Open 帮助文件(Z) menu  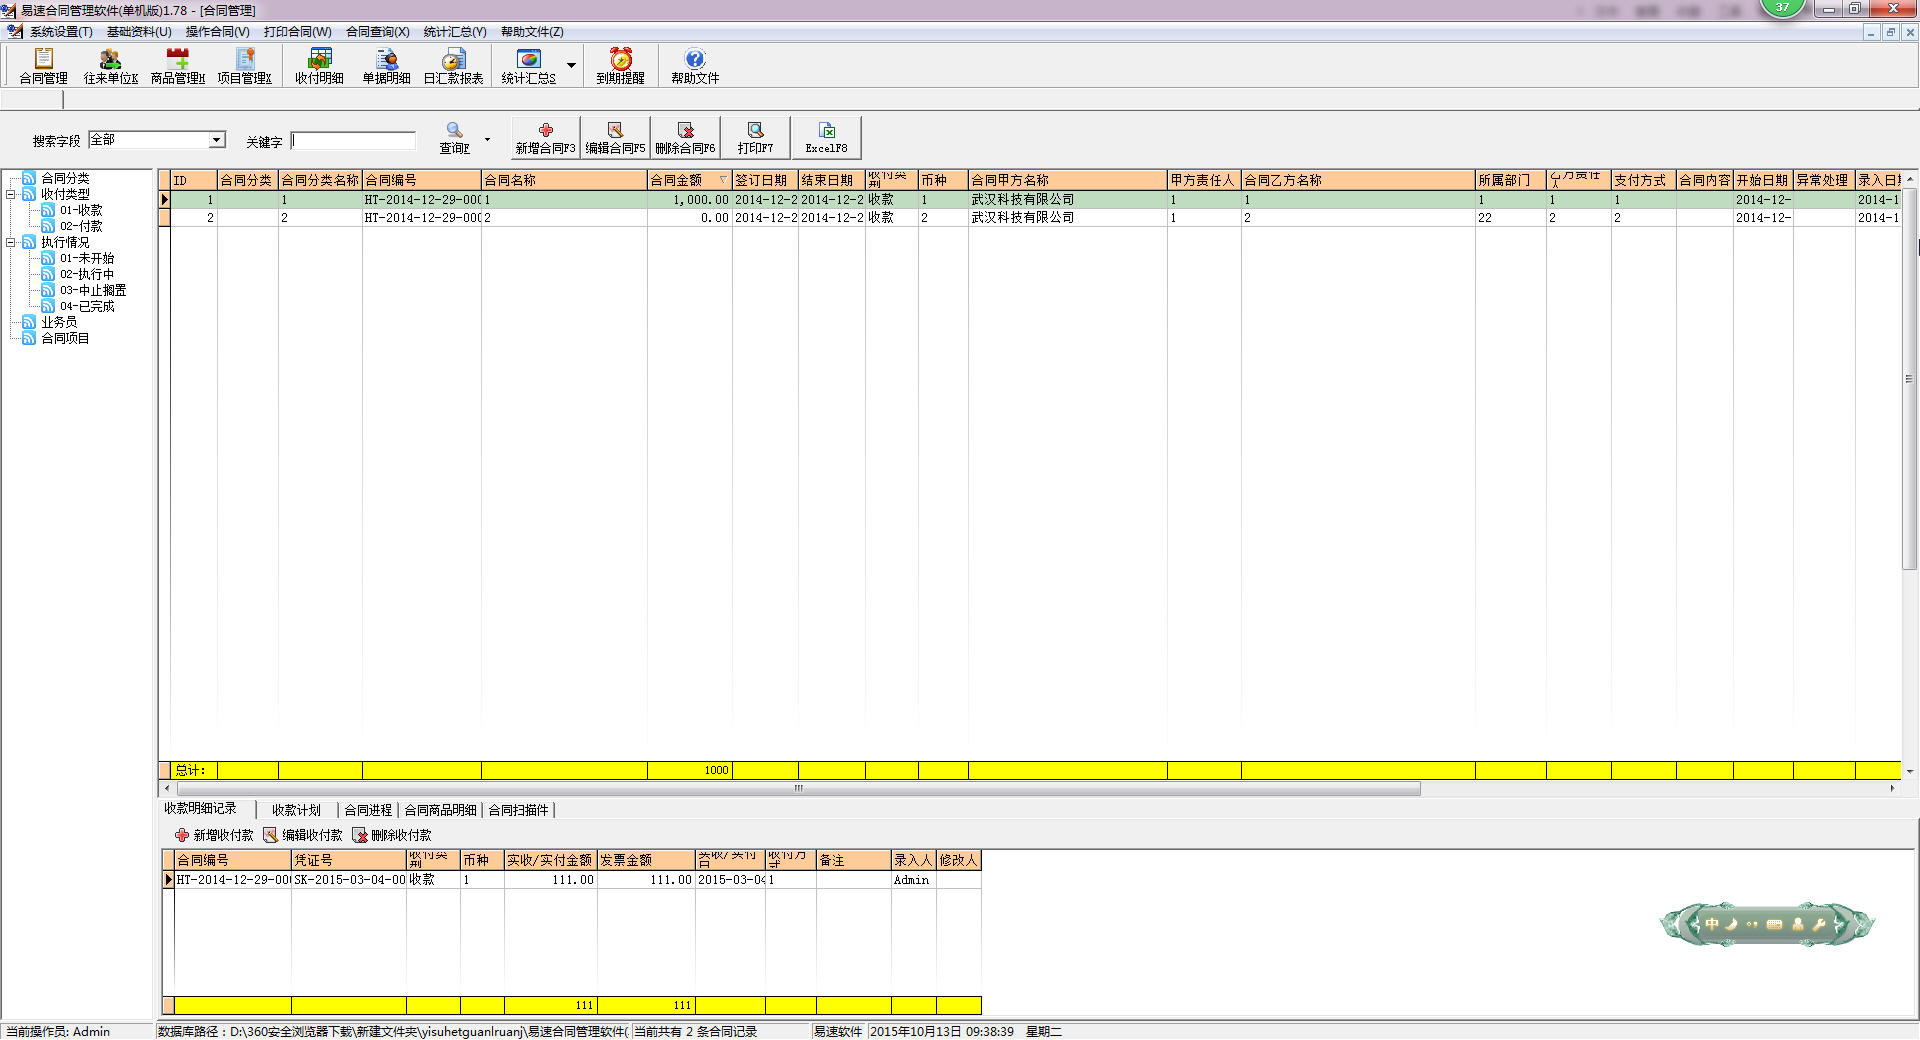click(532, 32)
